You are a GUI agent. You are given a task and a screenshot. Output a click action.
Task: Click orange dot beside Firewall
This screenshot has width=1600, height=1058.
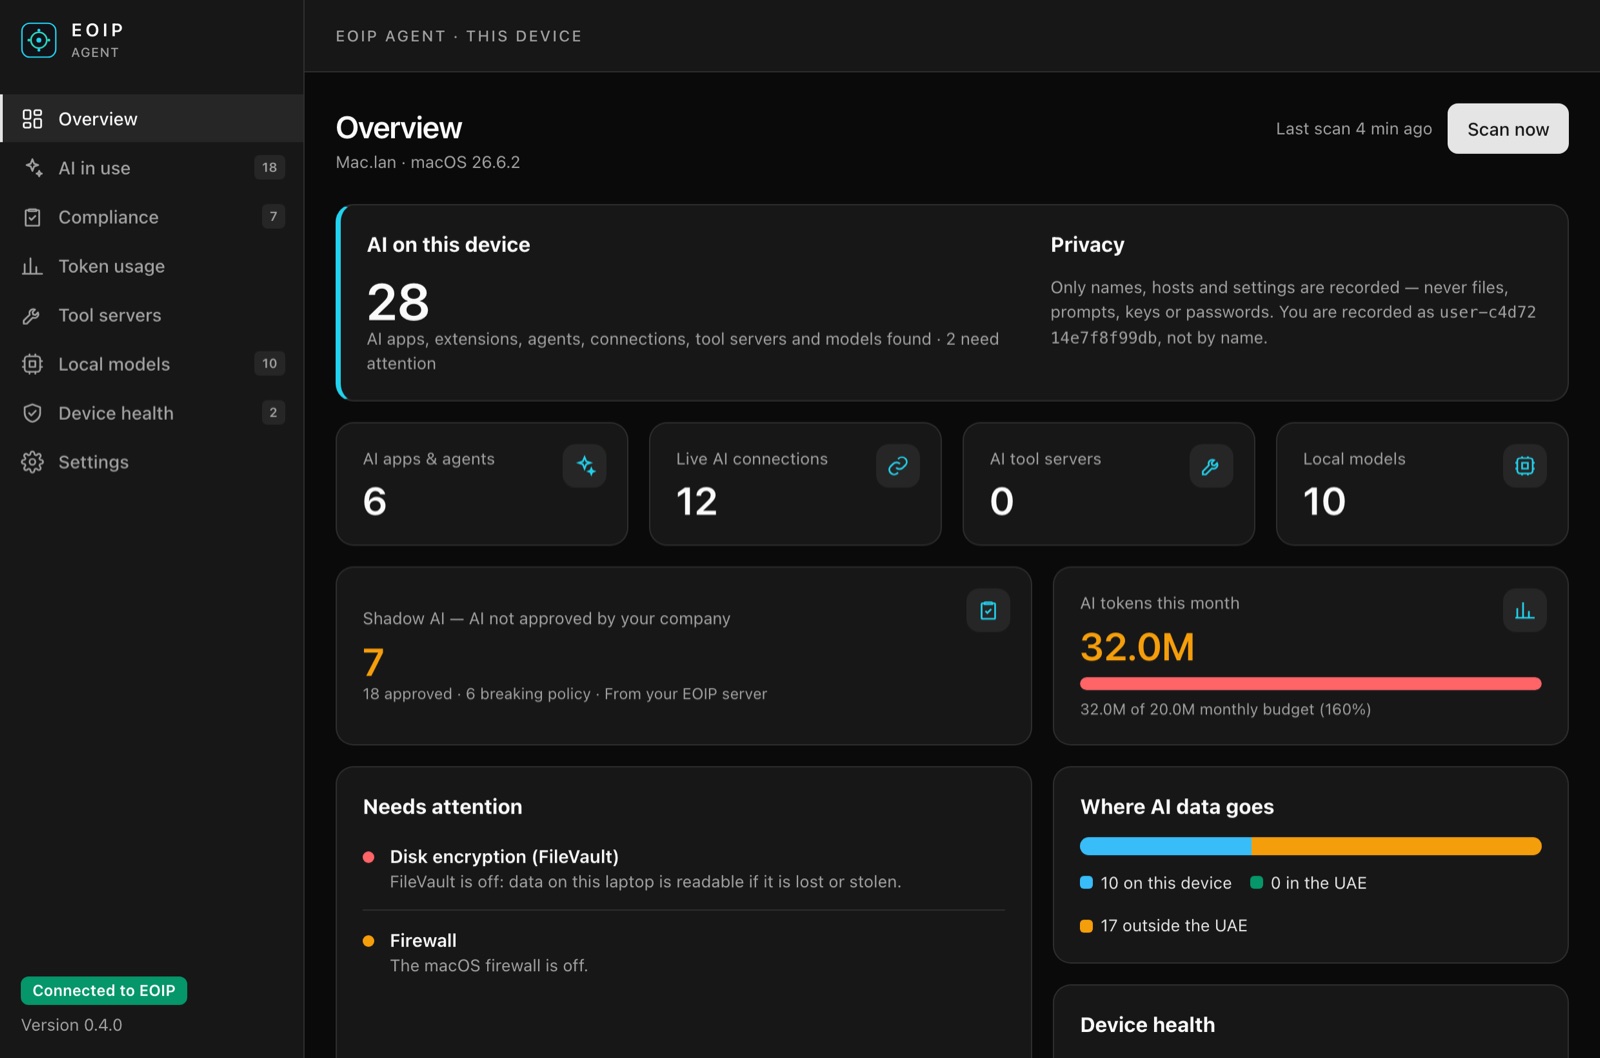point(368,941)
